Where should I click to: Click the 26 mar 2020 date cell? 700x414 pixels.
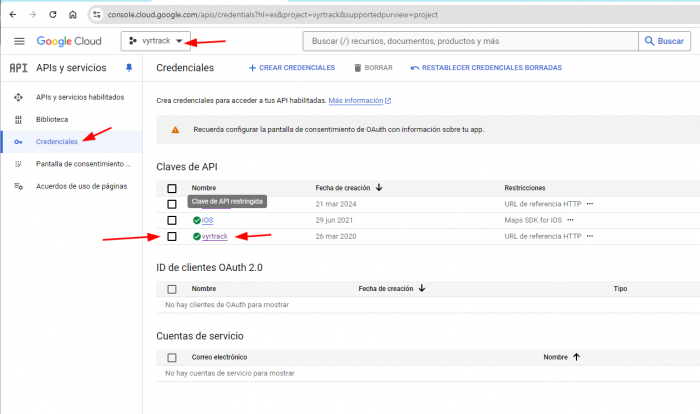click(x=336, y=236)
